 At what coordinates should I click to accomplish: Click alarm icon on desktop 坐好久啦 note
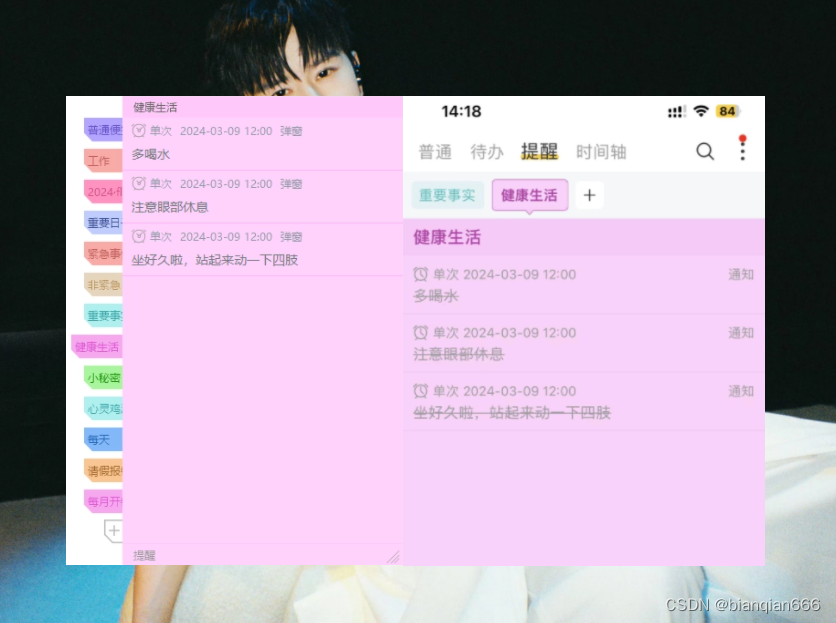[139, 236]
